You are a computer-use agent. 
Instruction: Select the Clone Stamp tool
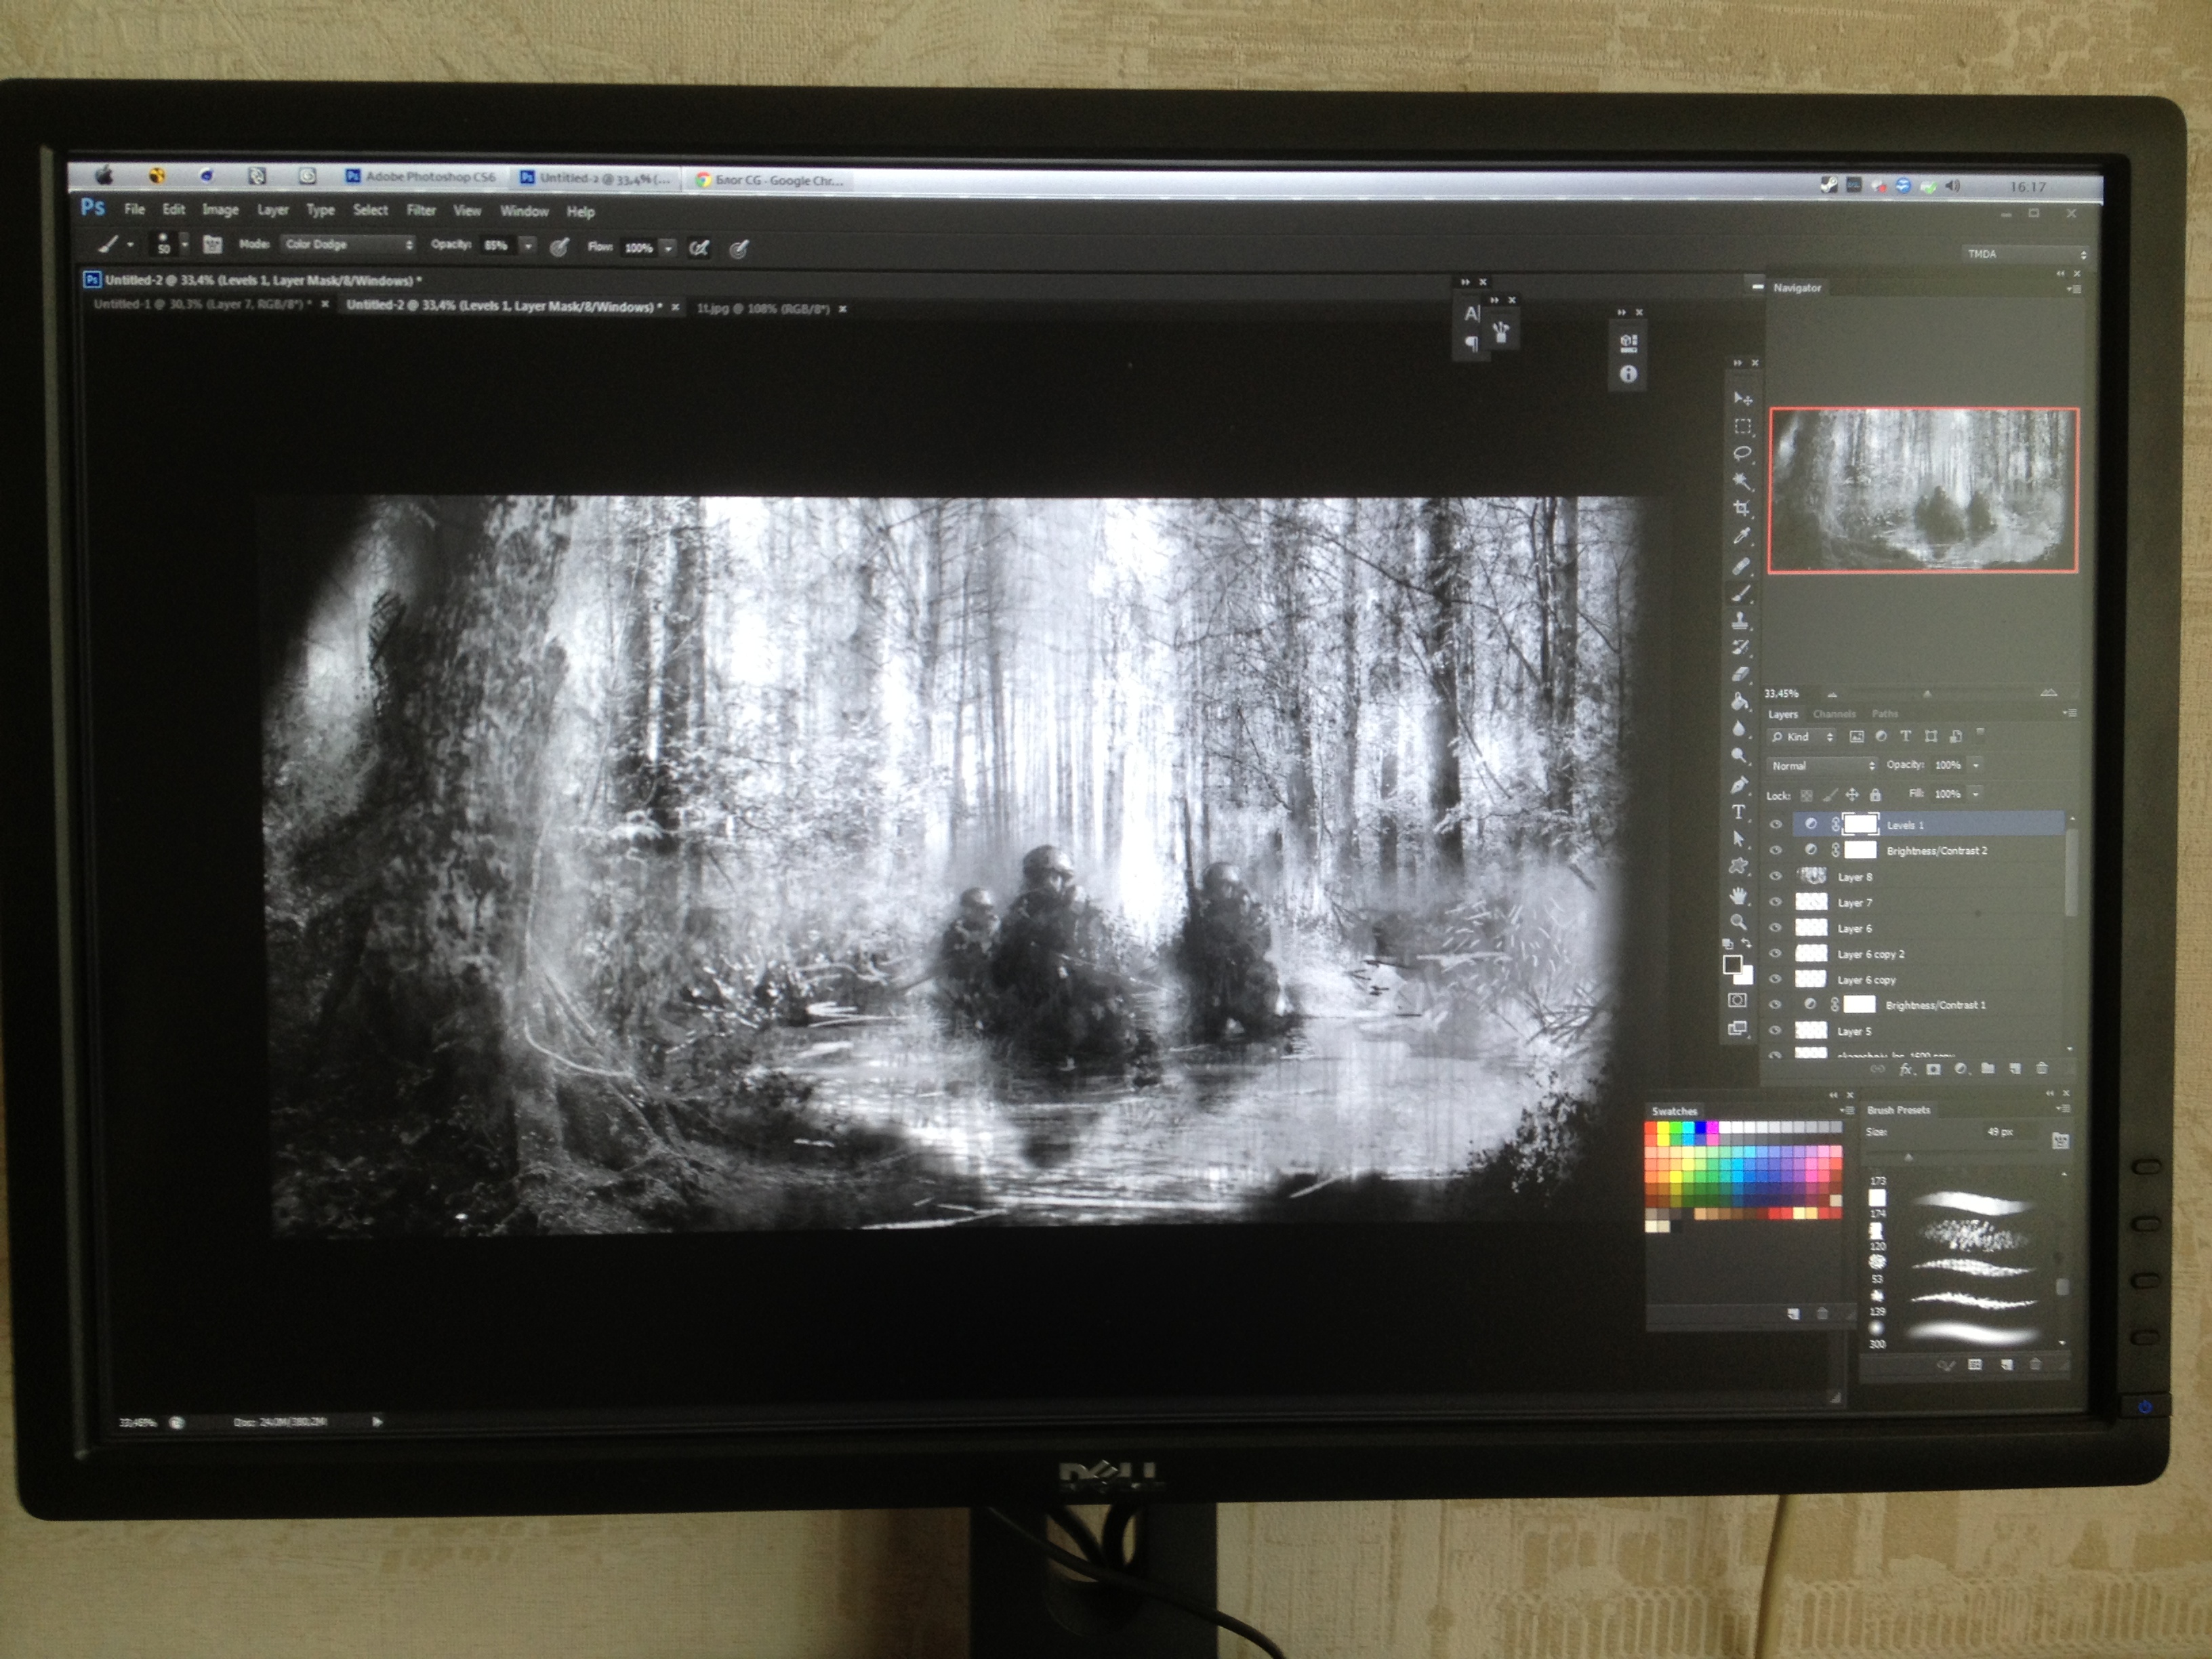coord(1740,620)
